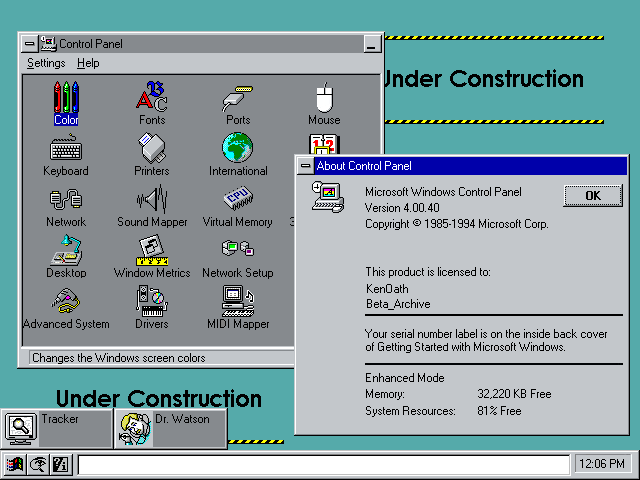Click the Tracker taskbar button
This screenshot has width=640, height=480.
tap(58, 428)
